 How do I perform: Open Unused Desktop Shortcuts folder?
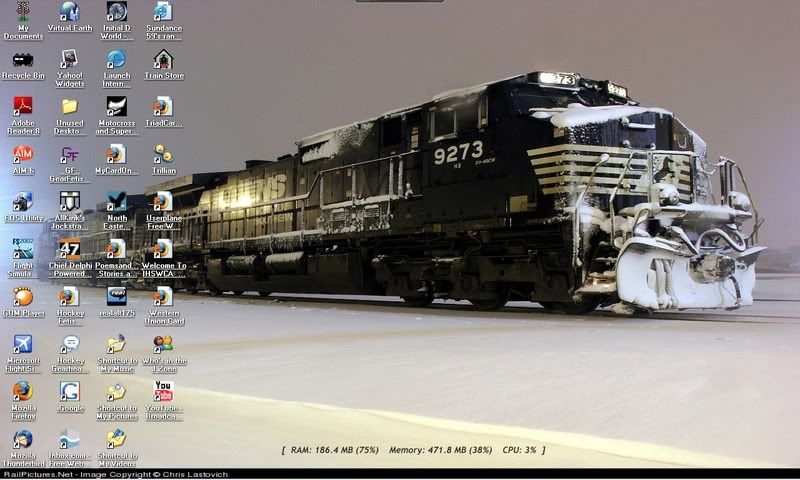tap(69, 107)
